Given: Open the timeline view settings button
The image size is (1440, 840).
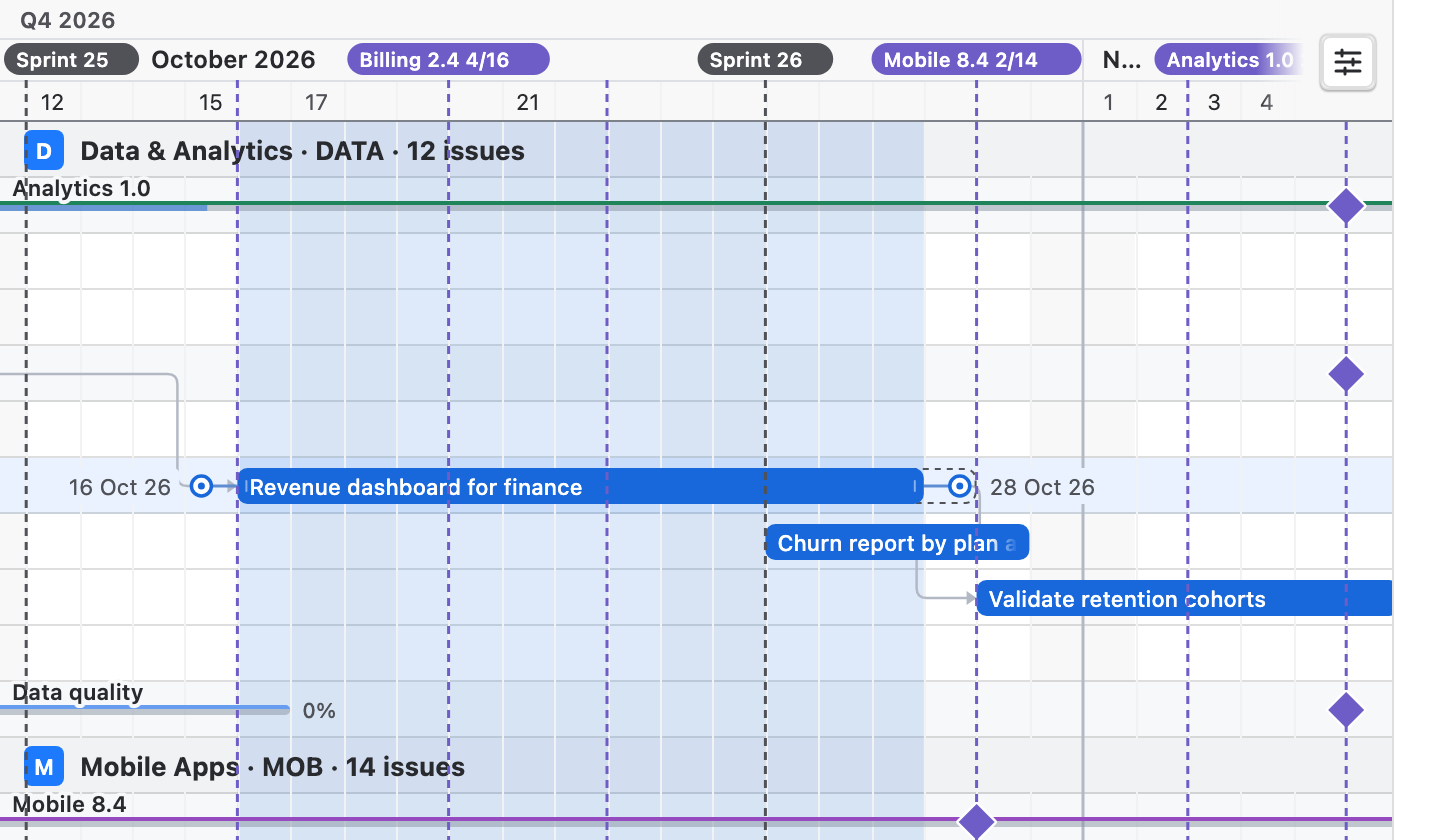Looking at the screenshot, I should 1348,63.
